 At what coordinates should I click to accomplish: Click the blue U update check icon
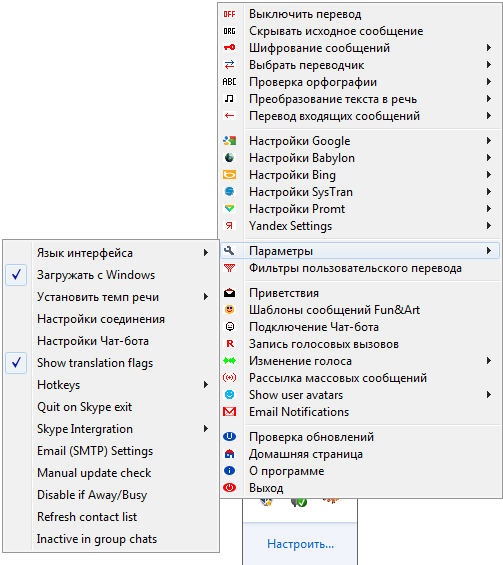230,436
